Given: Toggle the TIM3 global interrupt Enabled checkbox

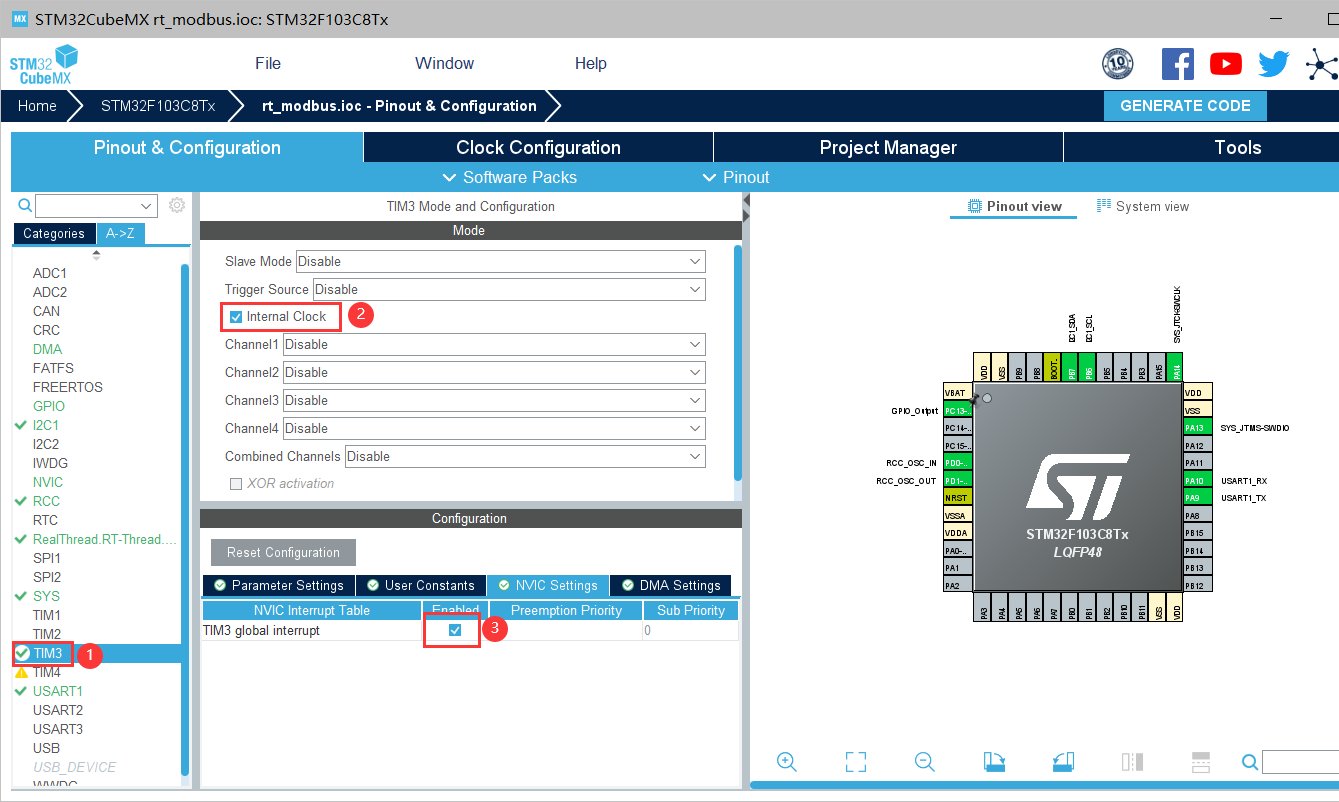Looking at the screenshot, I should click(x=455, y=631).
